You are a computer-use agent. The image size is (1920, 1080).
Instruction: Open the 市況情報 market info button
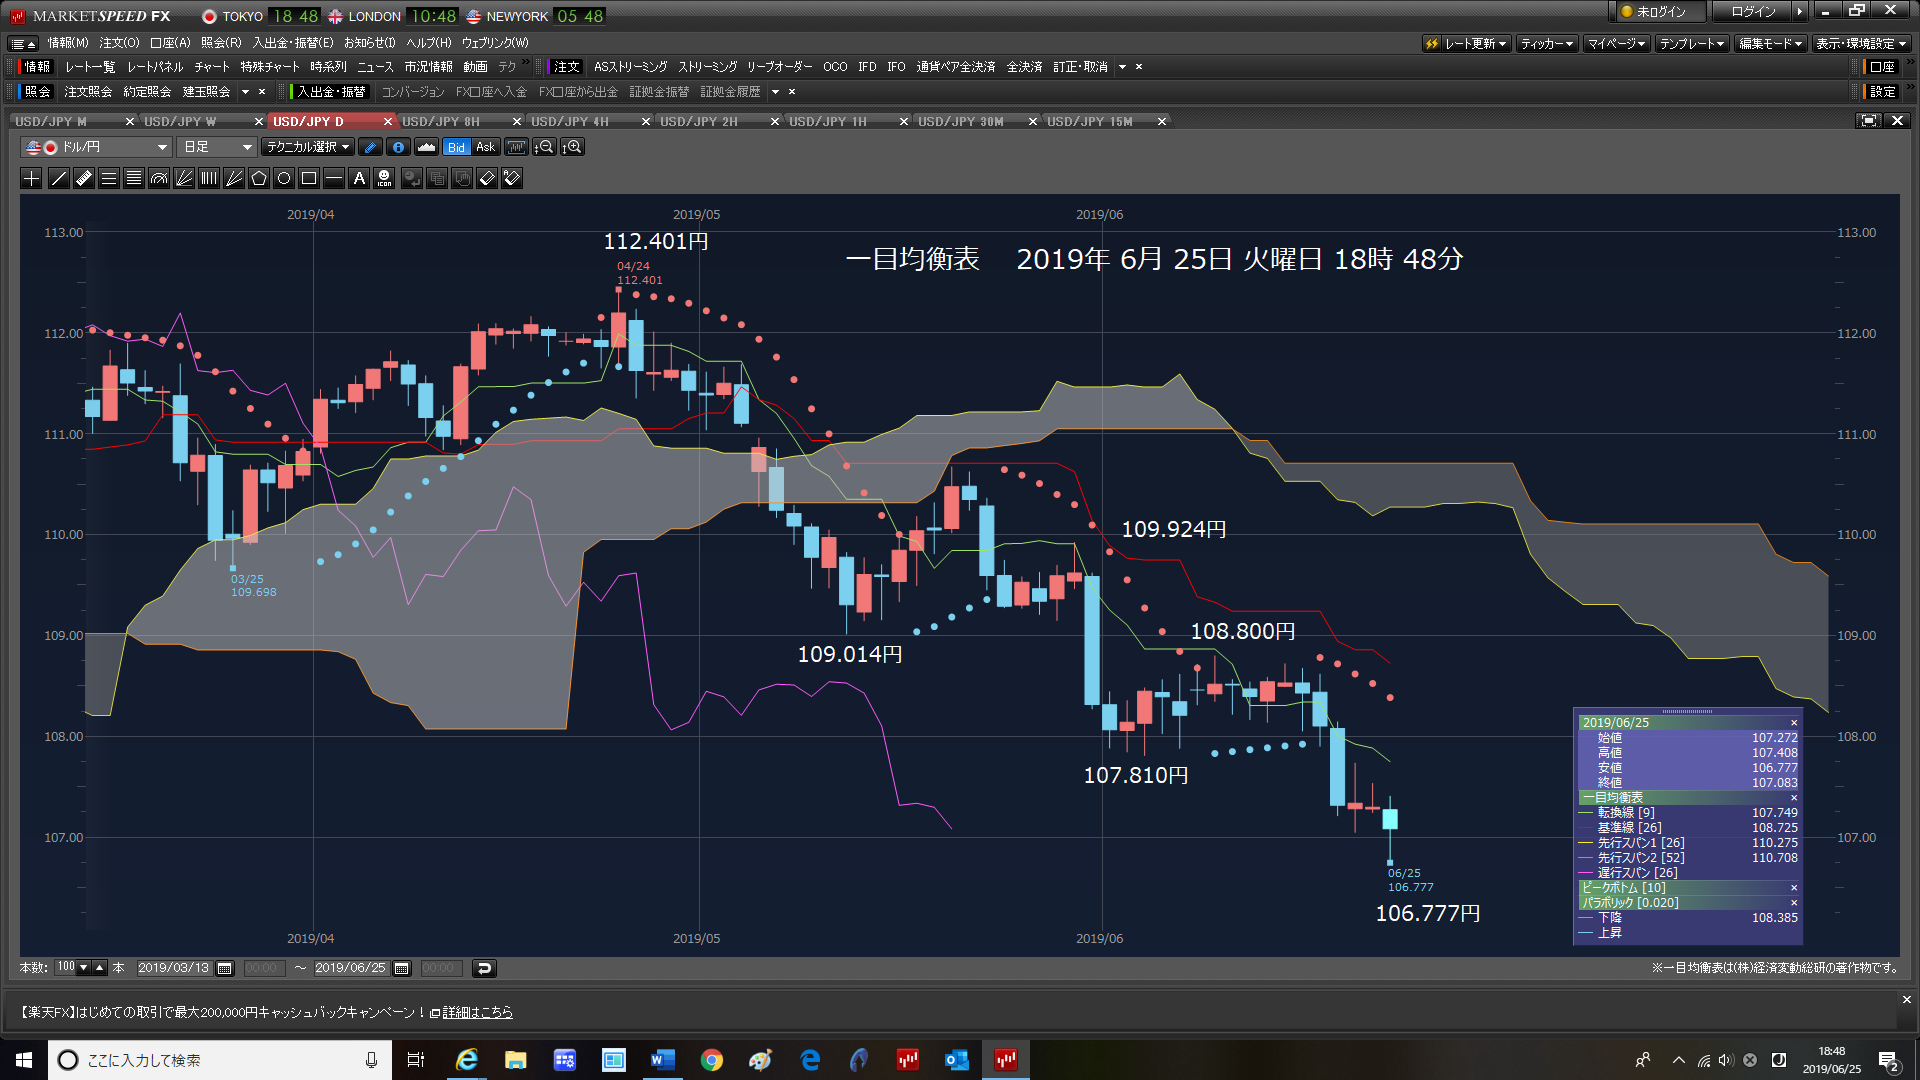[x=428, y=67]
